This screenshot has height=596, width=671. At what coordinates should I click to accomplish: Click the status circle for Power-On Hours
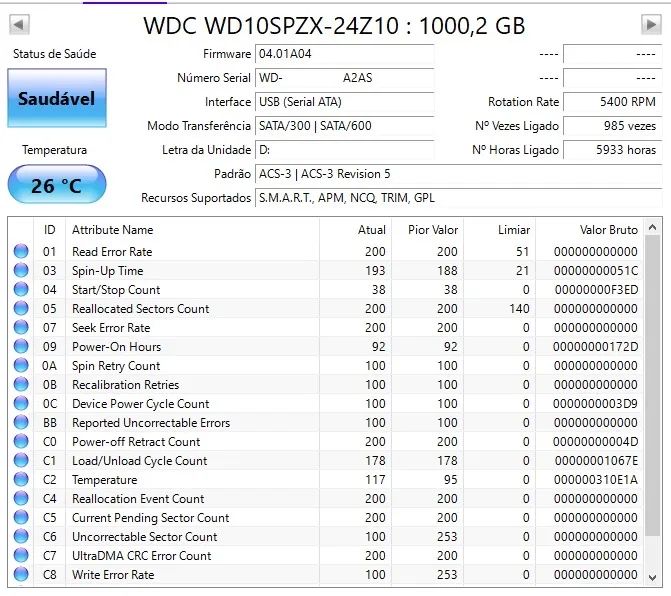[x=21, y=346]
